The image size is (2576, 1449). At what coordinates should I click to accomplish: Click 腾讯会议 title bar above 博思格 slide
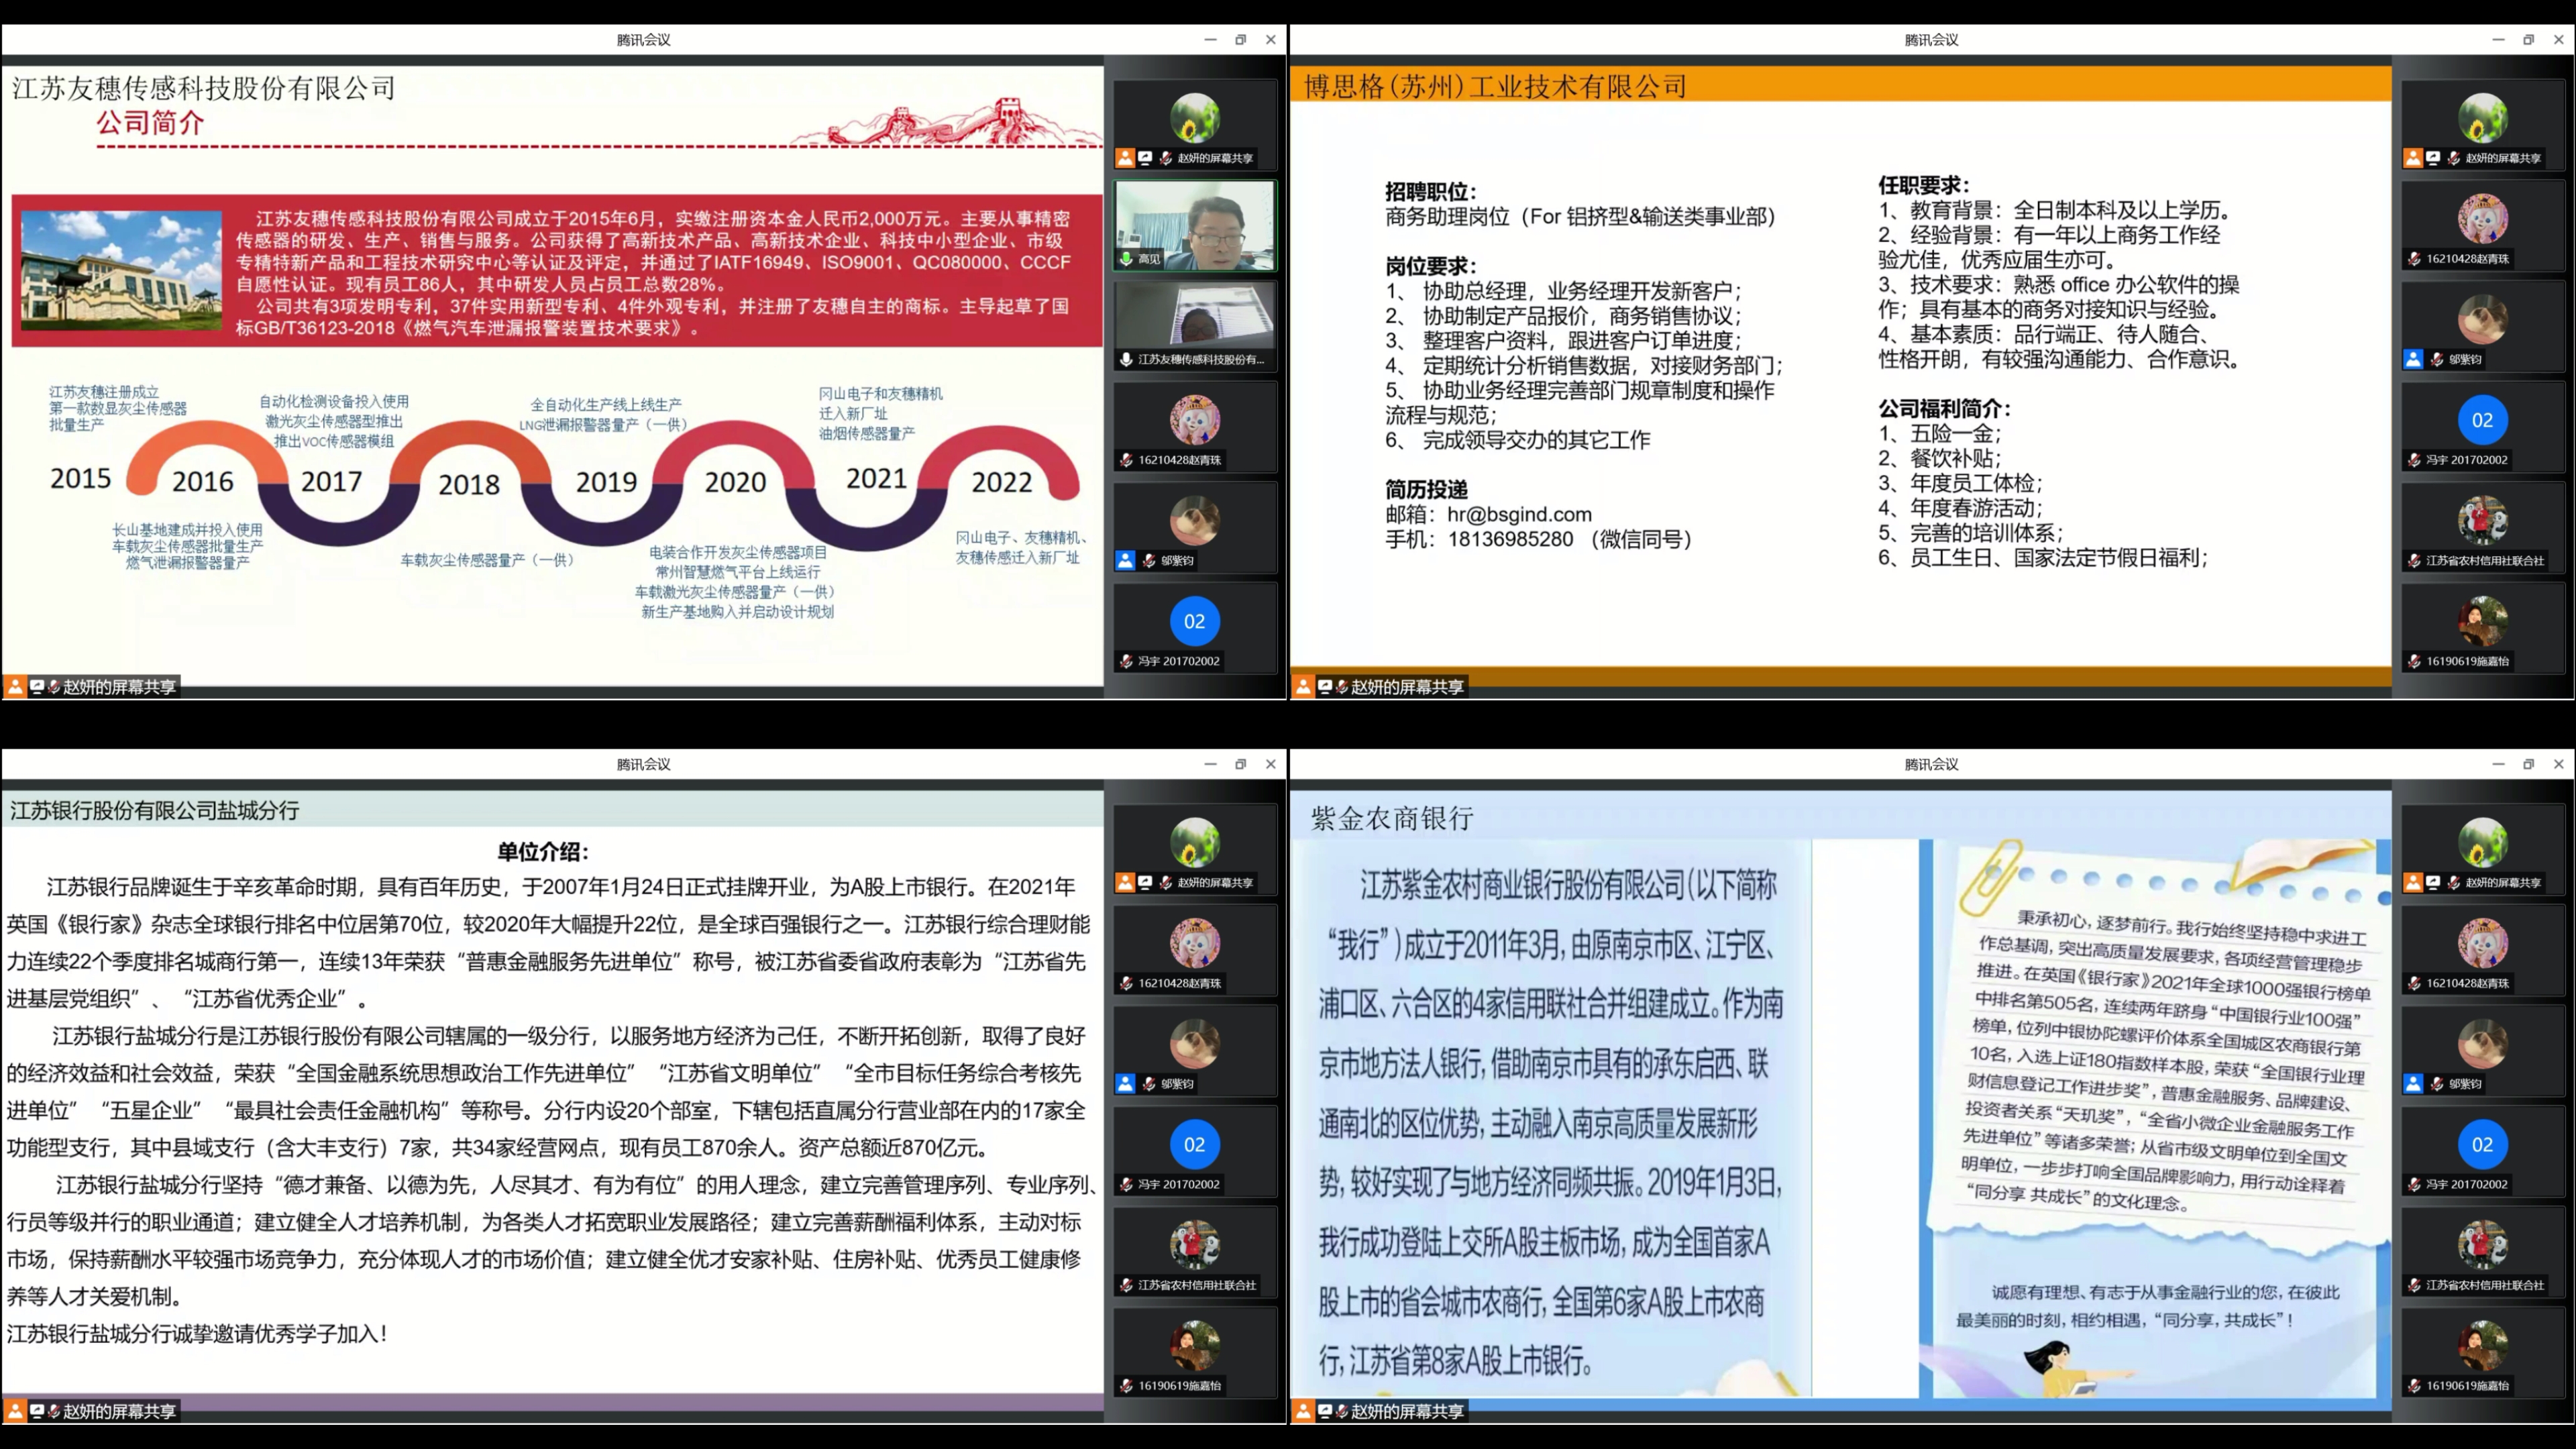click(x=1931, y=40)
